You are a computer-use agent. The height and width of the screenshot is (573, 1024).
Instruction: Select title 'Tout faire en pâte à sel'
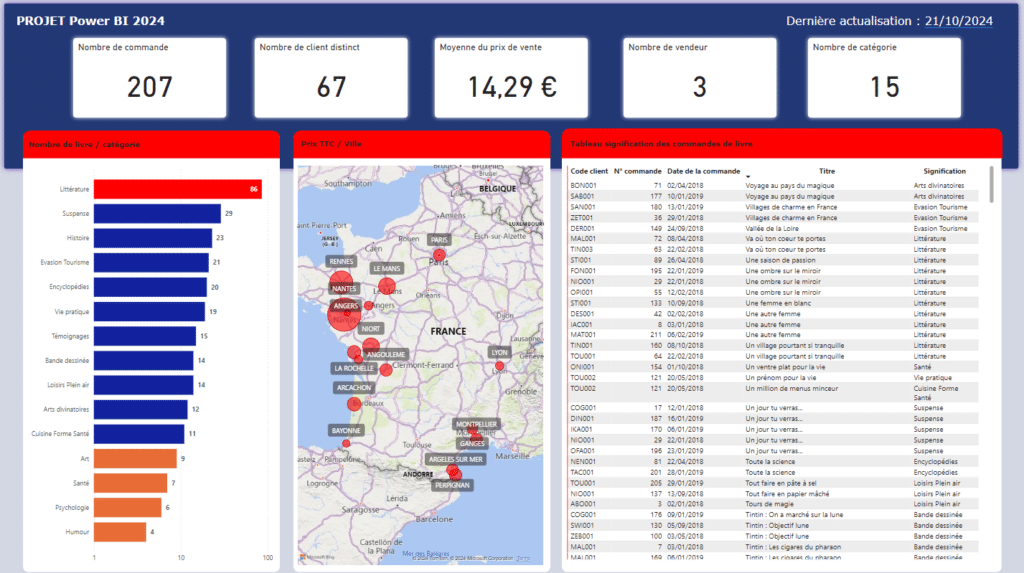tap(781, 483)
